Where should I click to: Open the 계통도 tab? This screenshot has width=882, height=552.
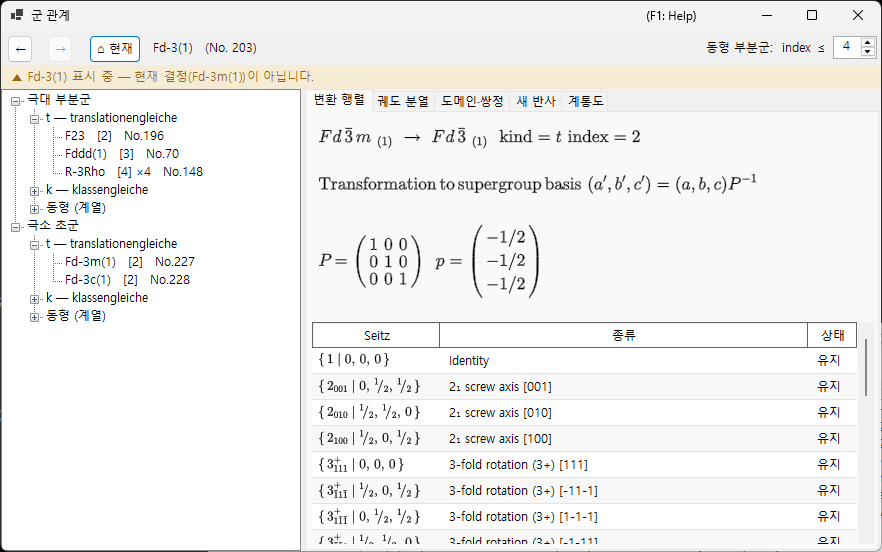click(585, 101)
